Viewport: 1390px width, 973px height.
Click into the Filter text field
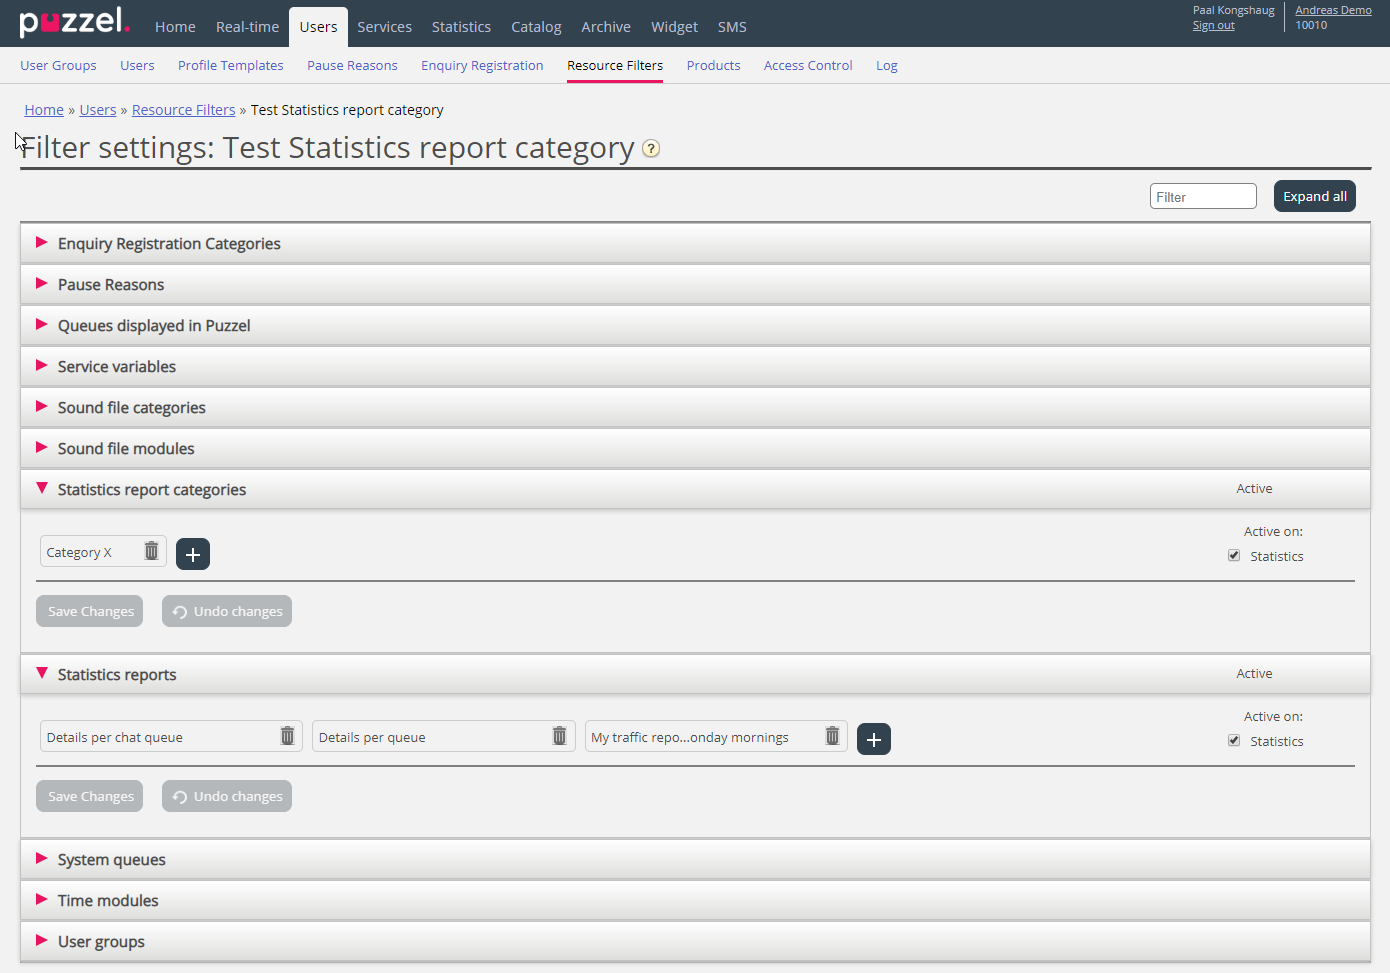(1202, 197)
